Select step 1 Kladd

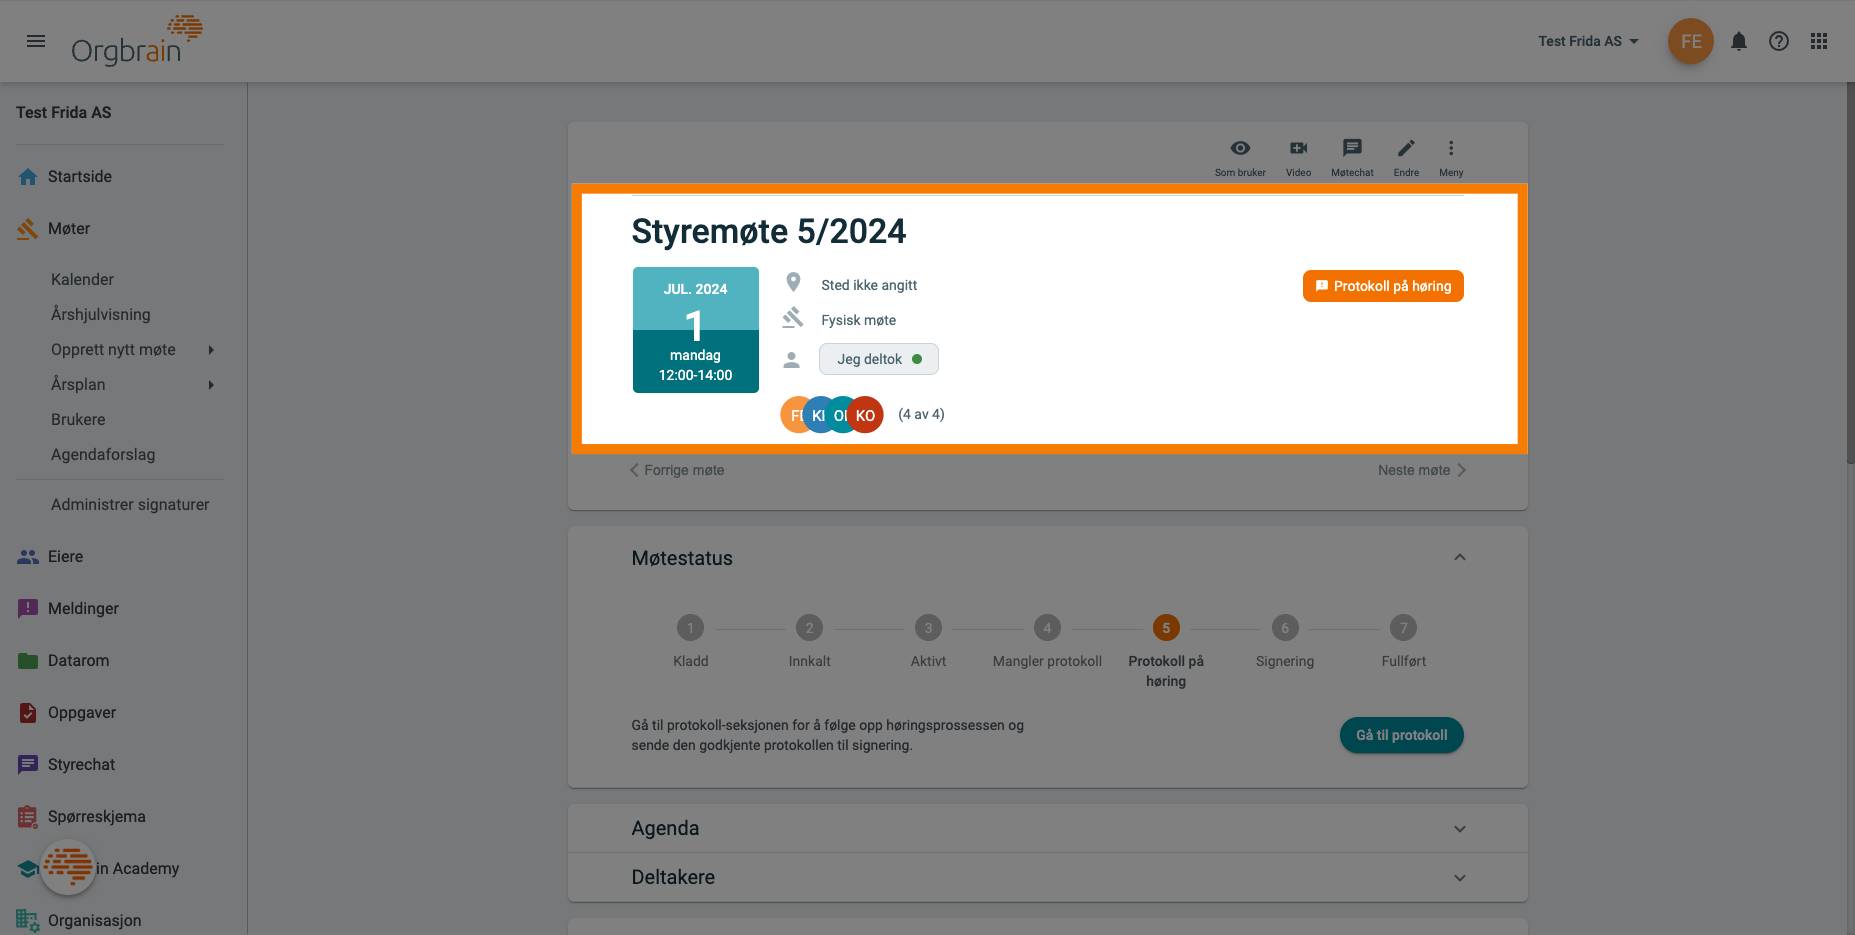pyautogui.click(x=690, y=628)
